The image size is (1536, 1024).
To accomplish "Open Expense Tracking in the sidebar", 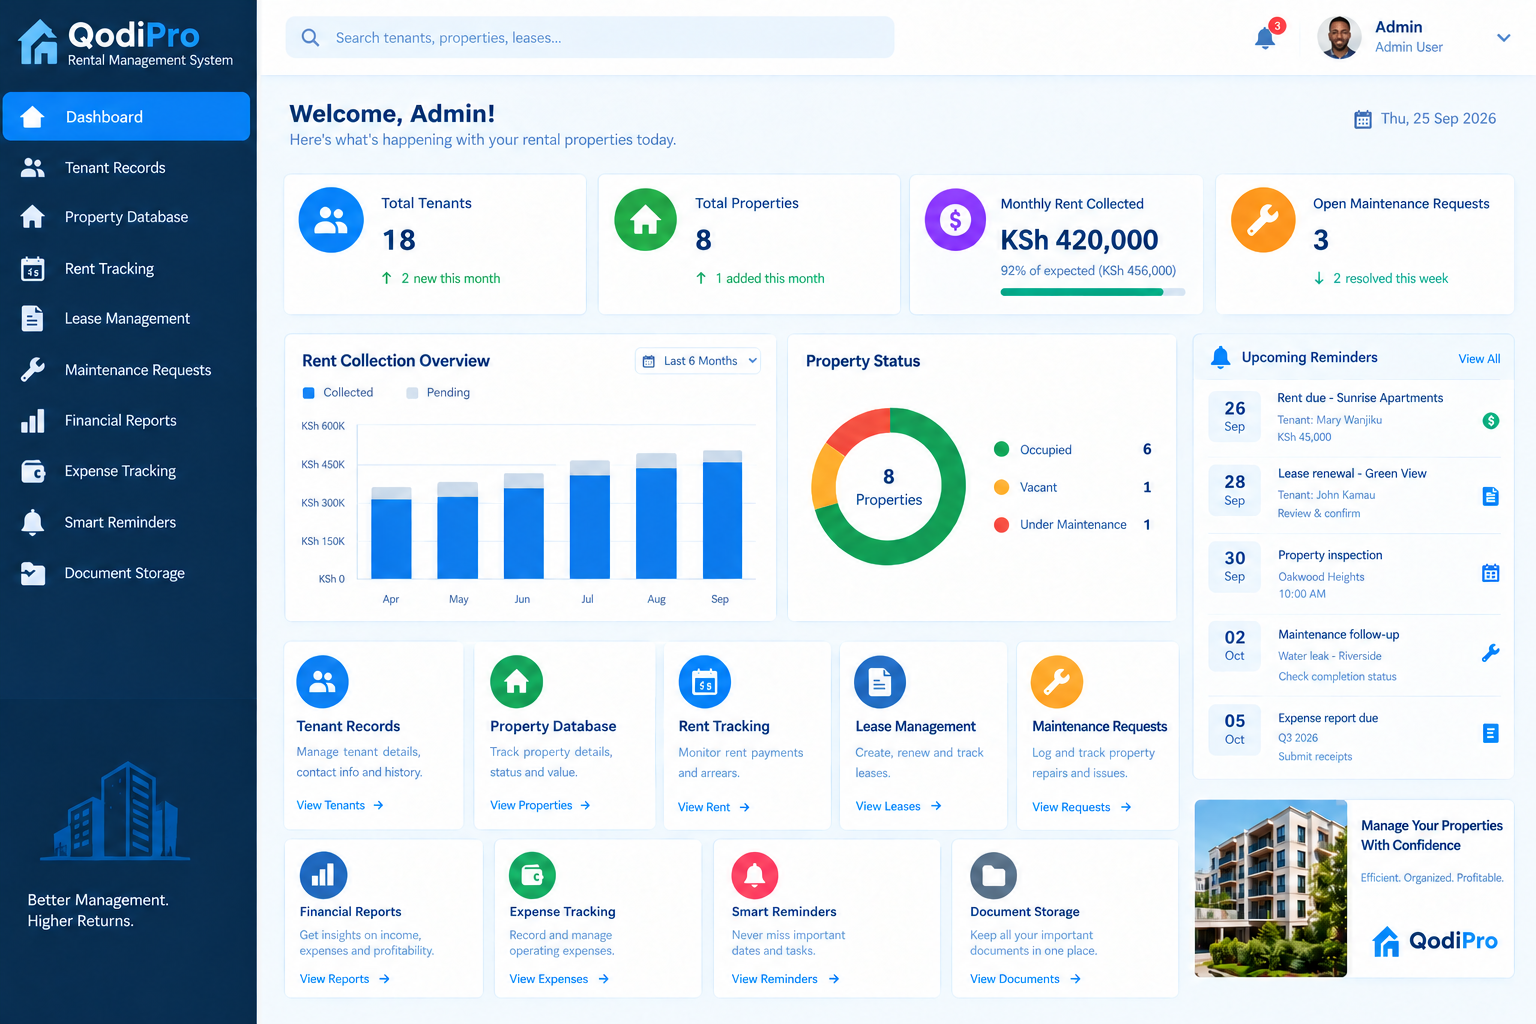I will click(127, 471).
